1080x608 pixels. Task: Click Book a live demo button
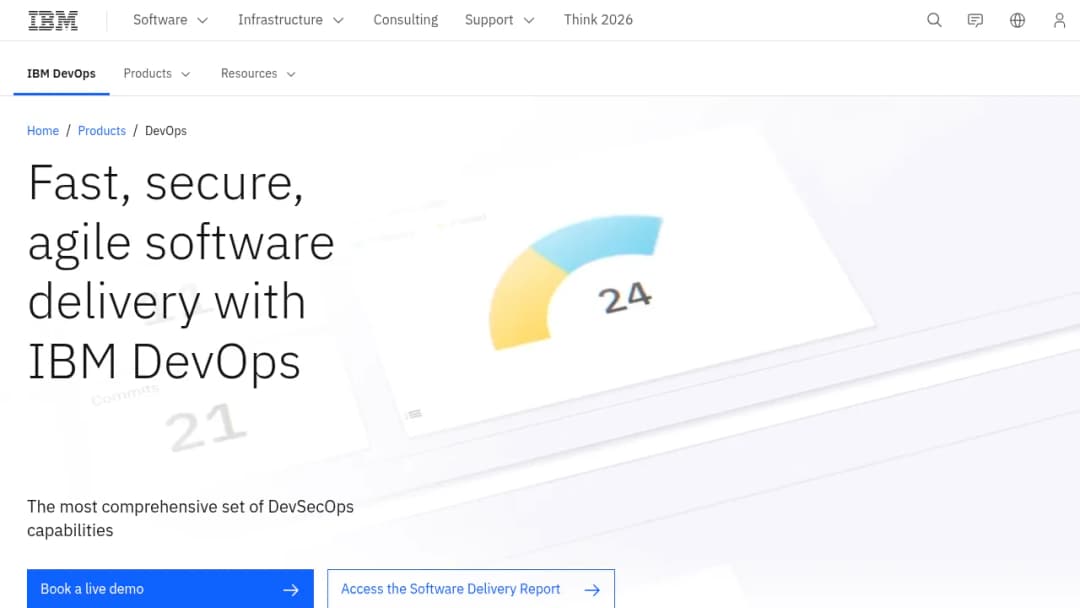170,589
